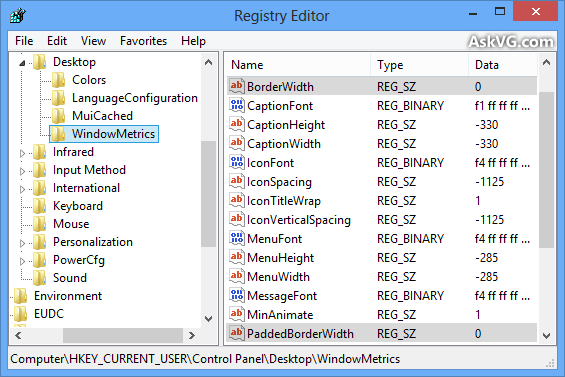The width and height of the screenshot is (565, 377).
Task: Click the MenuHeight string value icon
Action: (237, 257)
